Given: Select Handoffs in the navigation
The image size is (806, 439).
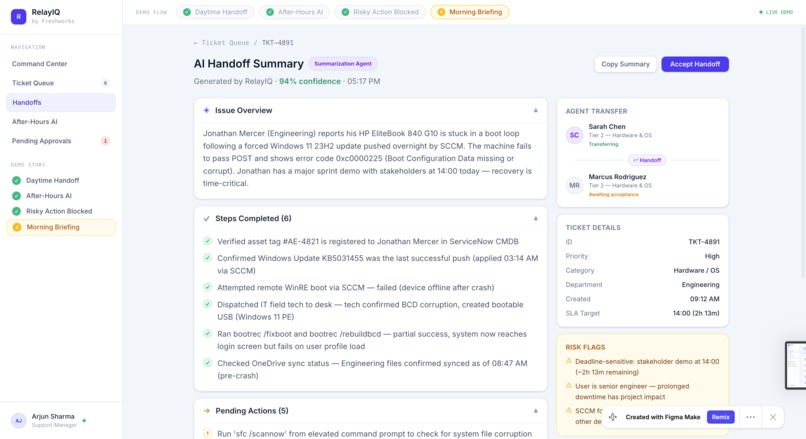Looking at the screenshot, I should [61, 102].
